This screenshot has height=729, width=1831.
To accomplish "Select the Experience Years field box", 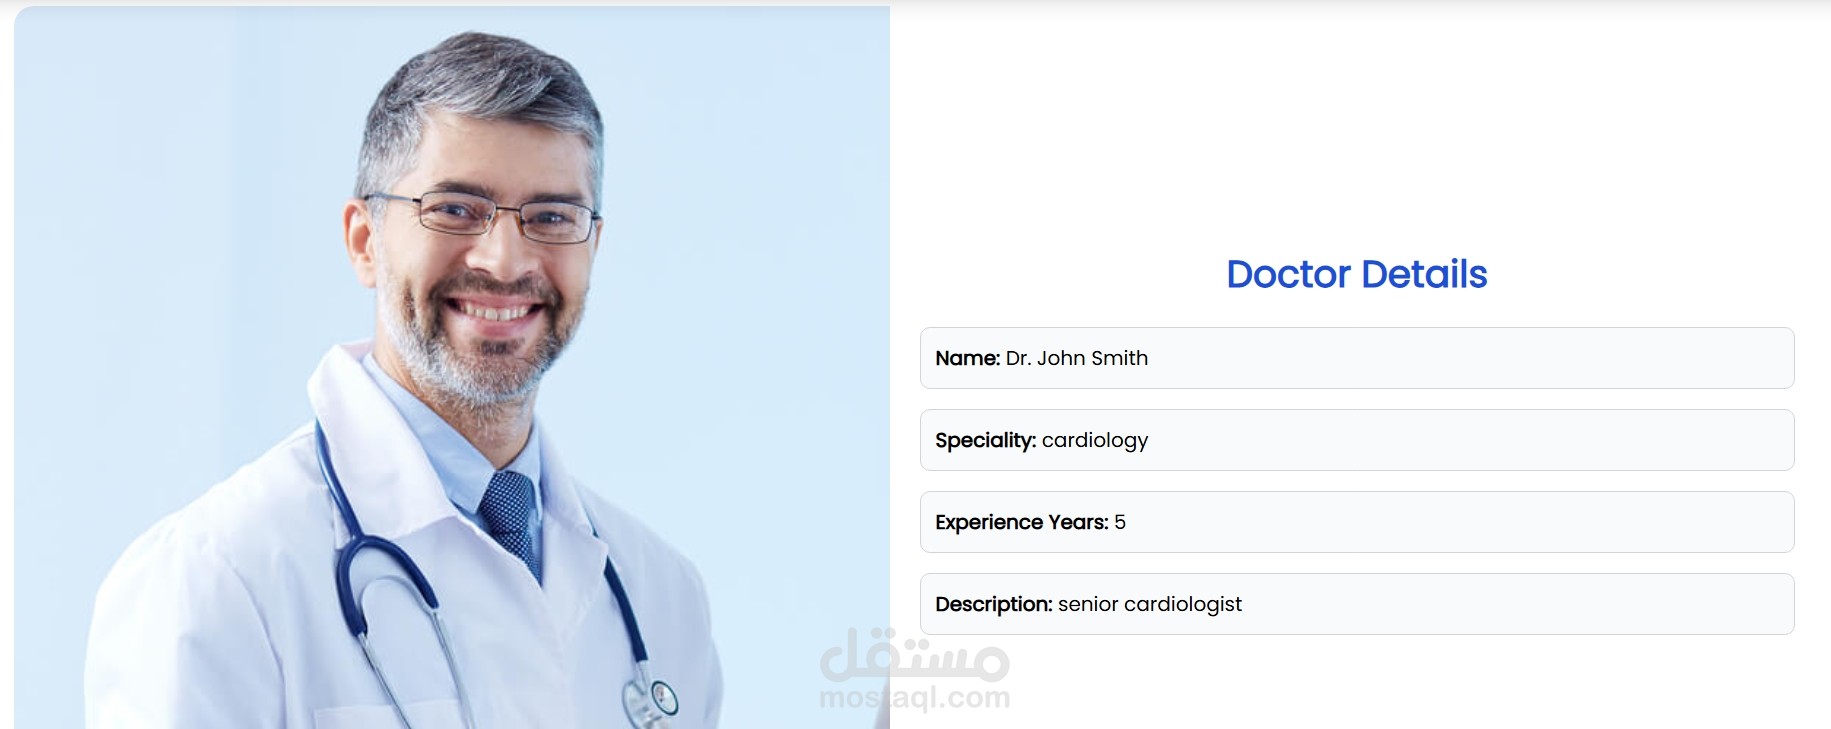I will point(1357,522).
